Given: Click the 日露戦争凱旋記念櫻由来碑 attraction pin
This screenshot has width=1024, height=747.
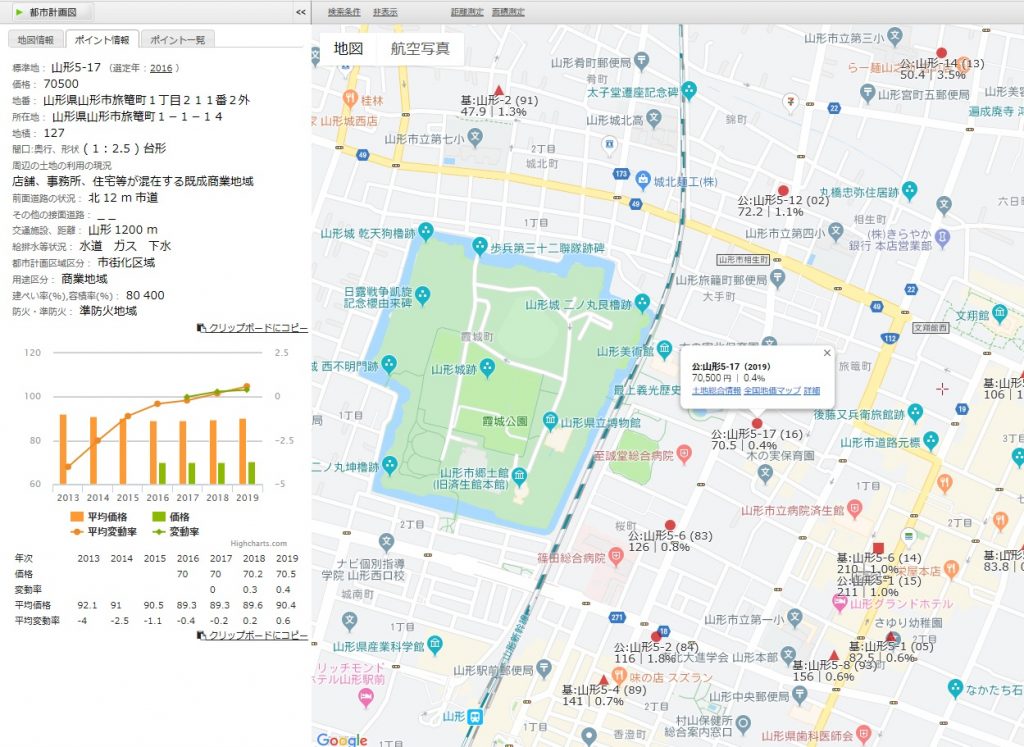Looking at the screenshot, I should point(423,296).
